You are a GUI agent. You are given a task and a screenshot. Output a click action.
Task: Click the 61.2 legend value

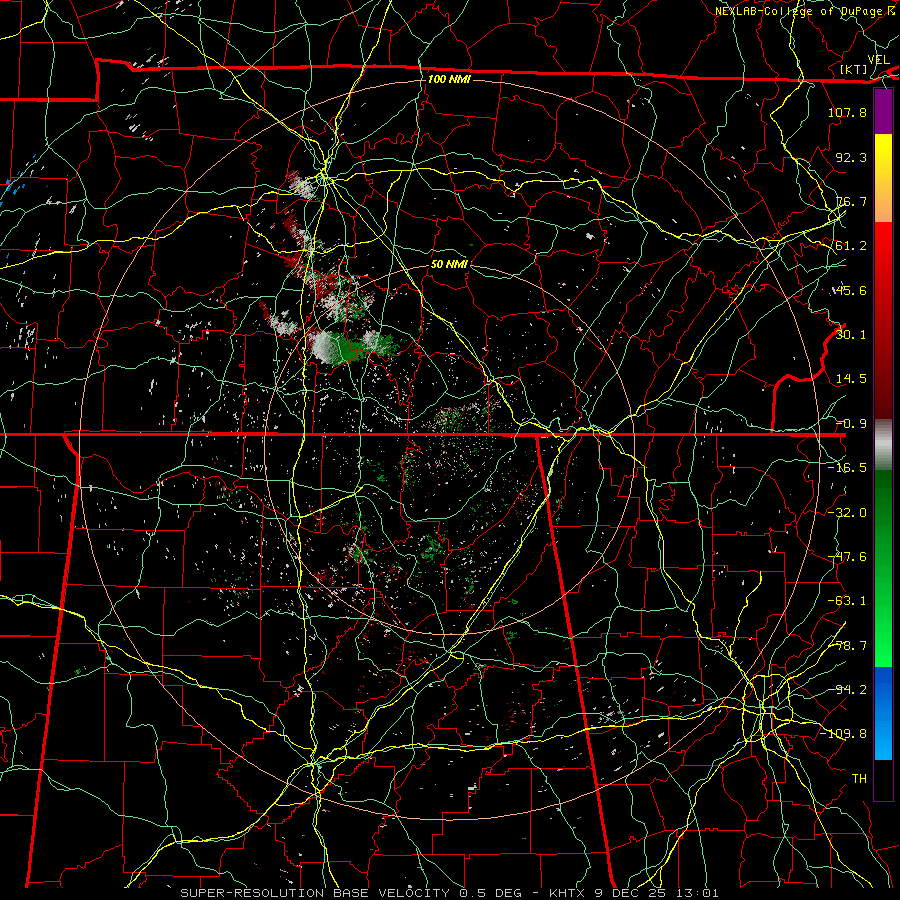(851, 246)
